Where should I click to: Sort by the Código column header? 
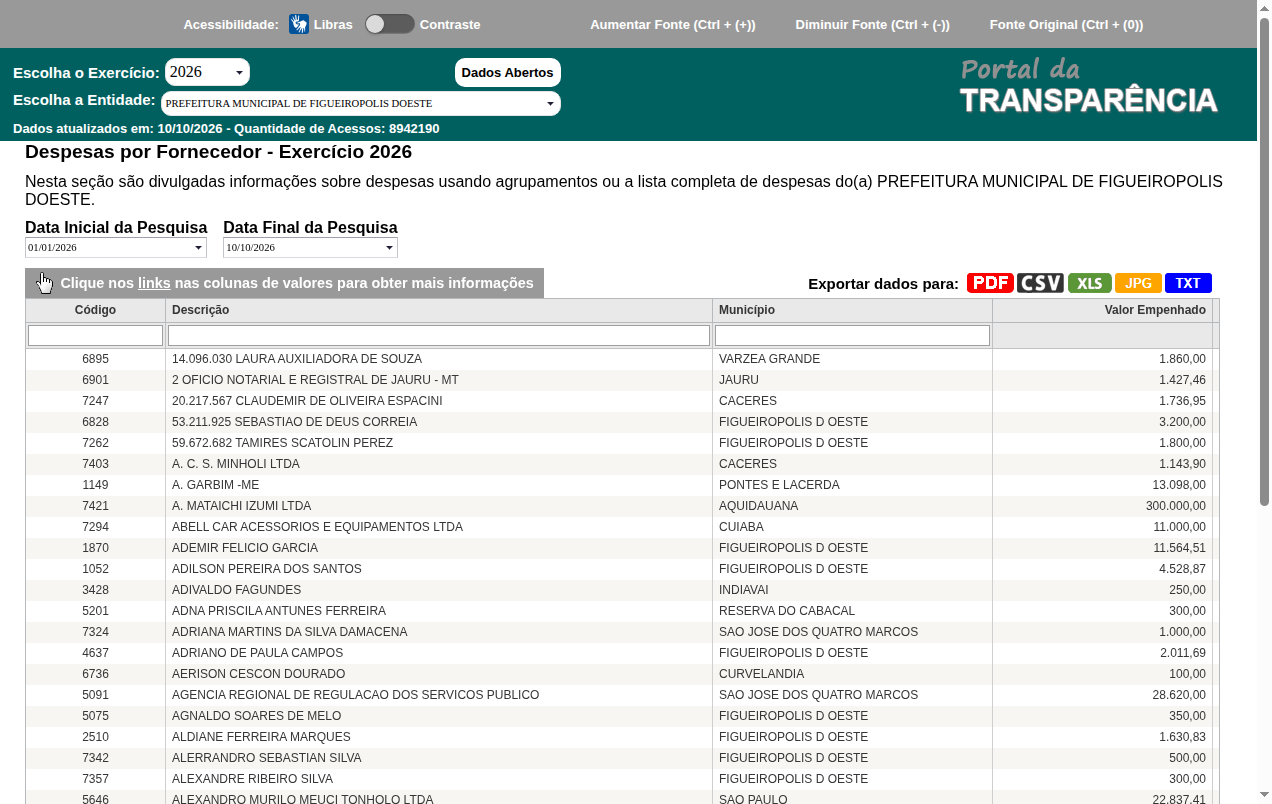click(95, 310)
